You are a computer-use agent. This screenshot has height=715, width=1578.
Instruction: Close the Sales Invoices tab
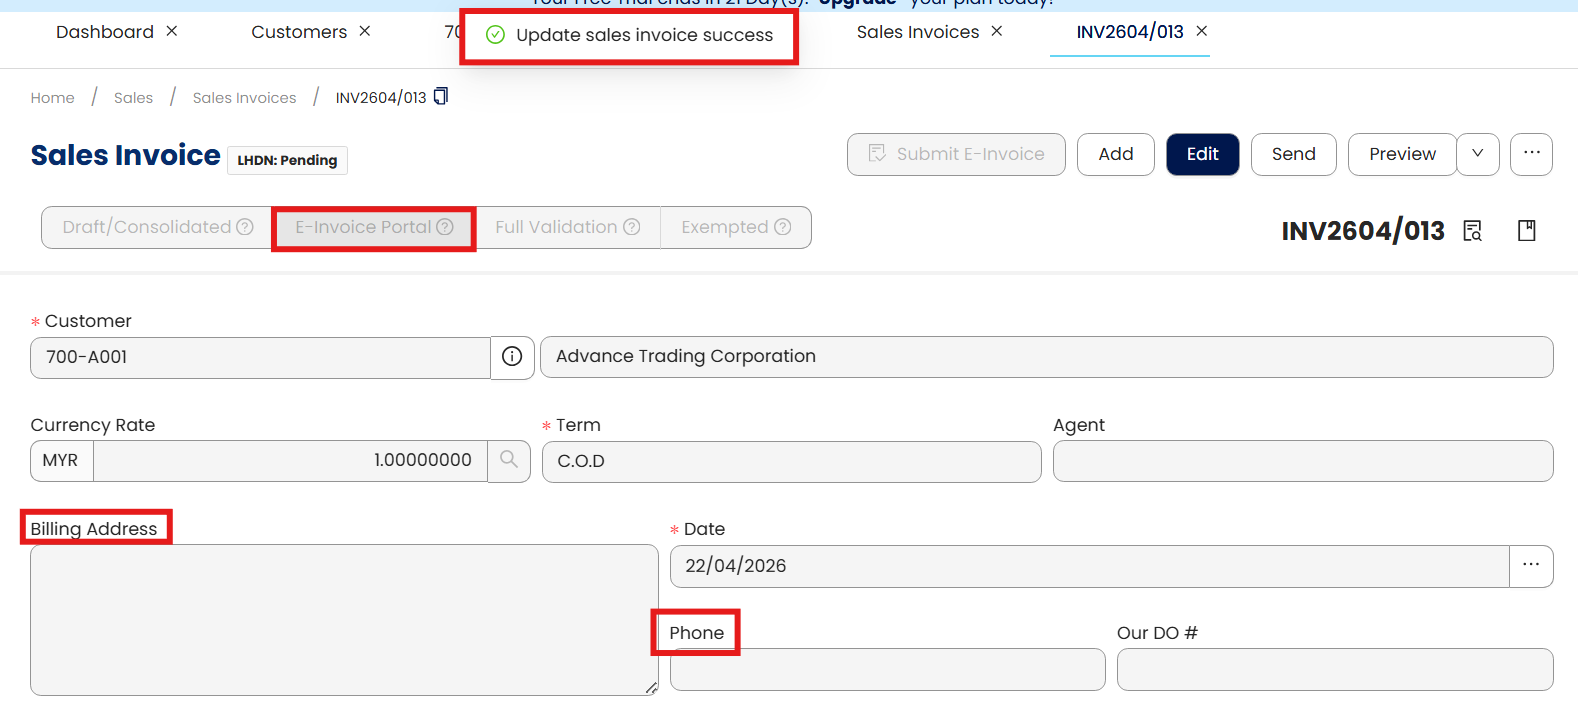coord(997,31)
